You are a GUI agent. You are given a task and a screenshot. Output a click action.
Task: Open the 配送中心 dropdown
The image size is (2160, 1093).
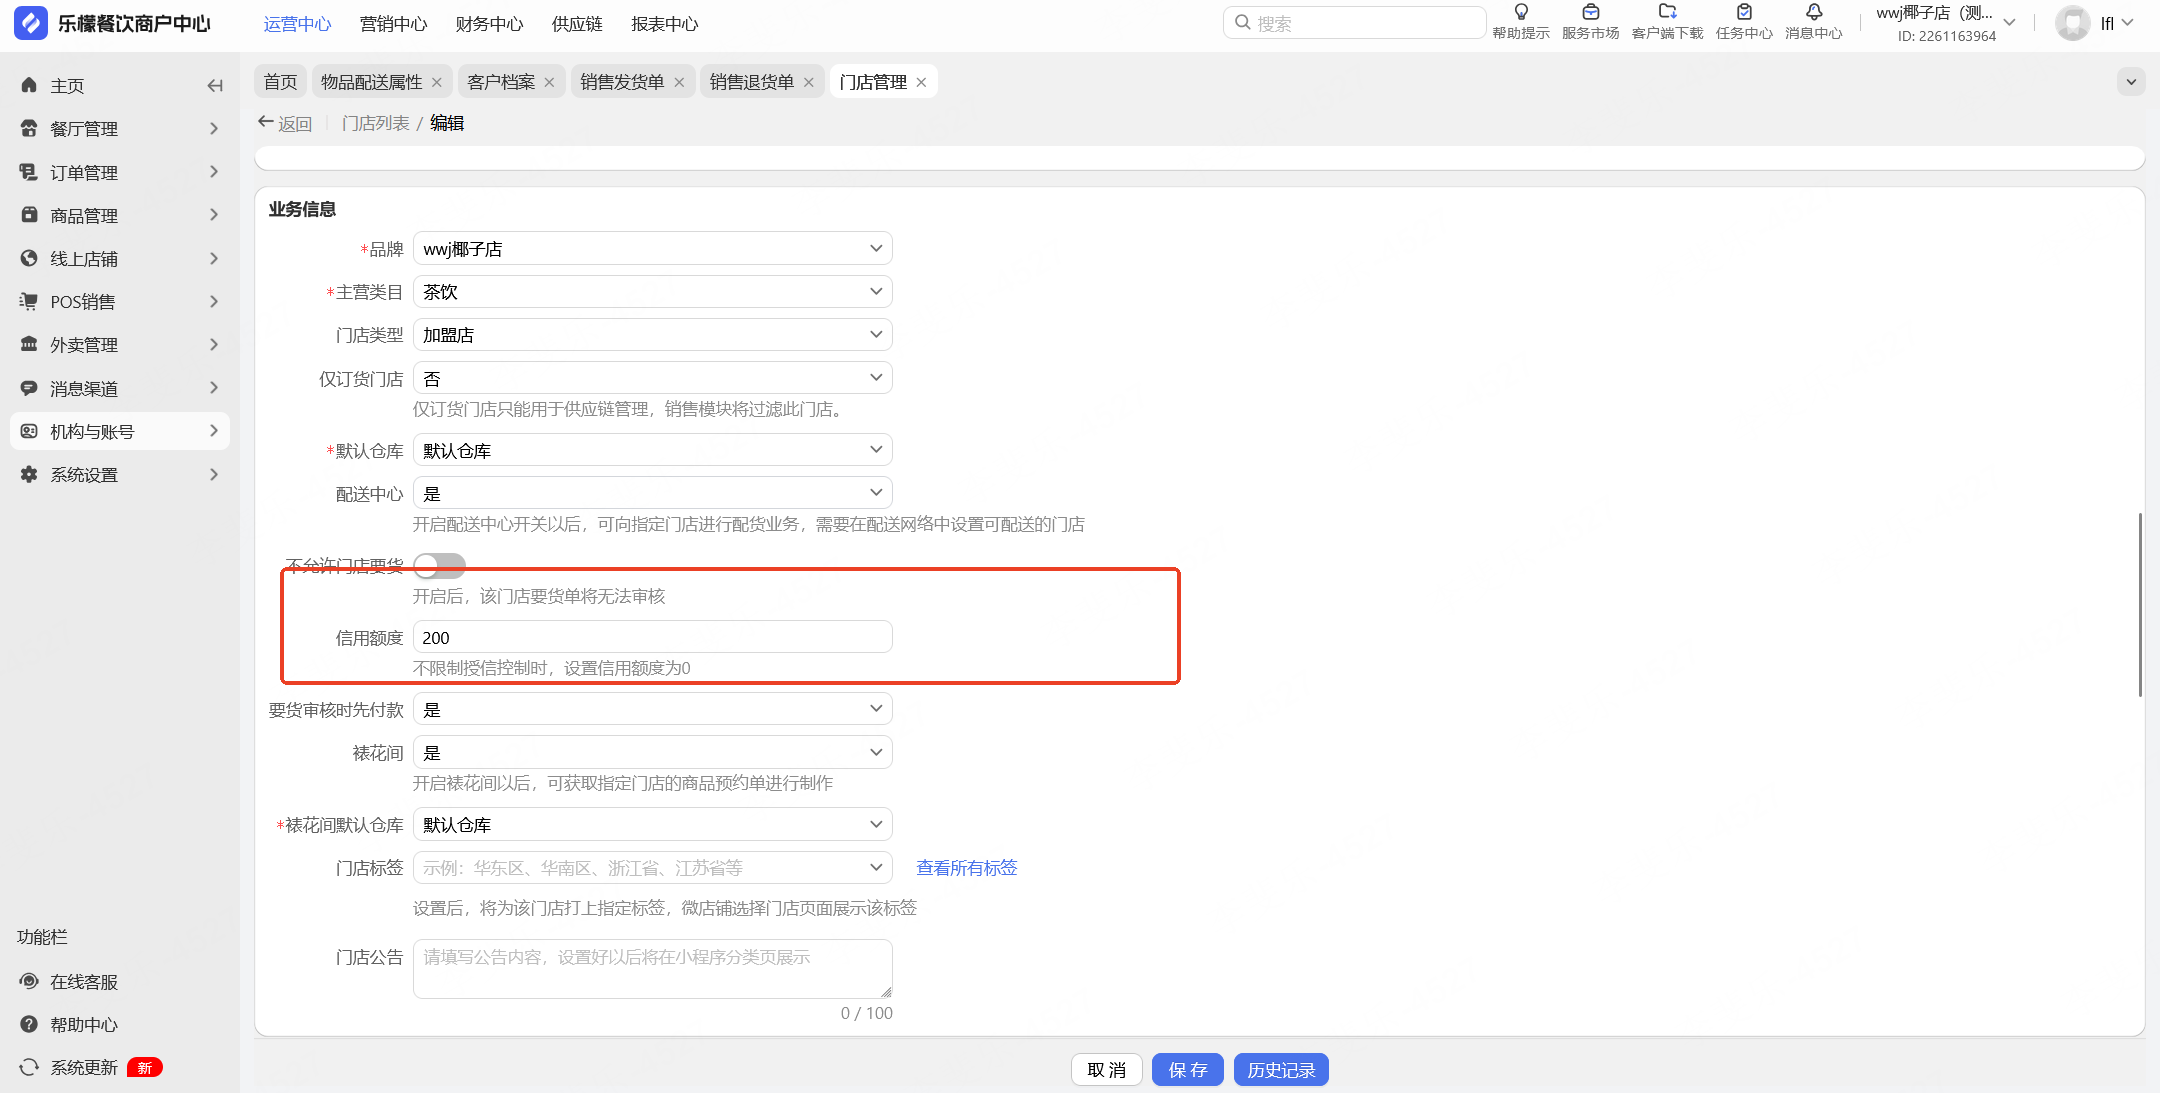652,494
